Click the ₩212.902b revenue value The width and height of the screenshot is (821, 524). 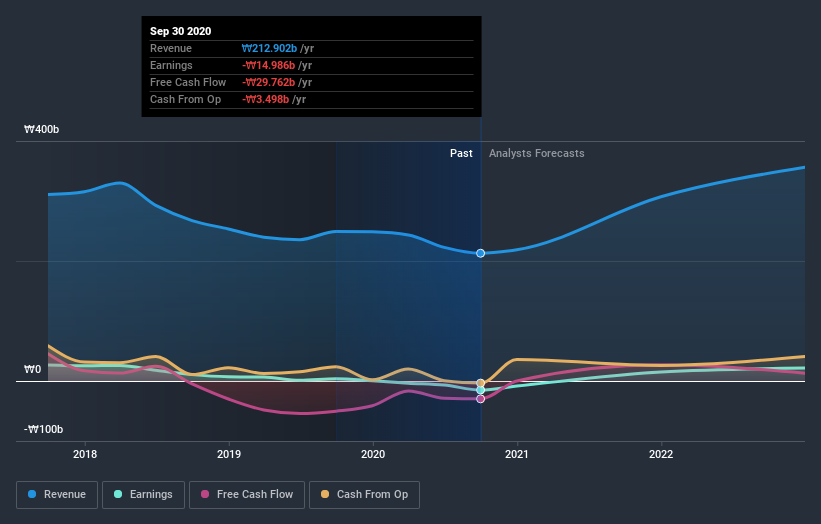coord(269,48)
